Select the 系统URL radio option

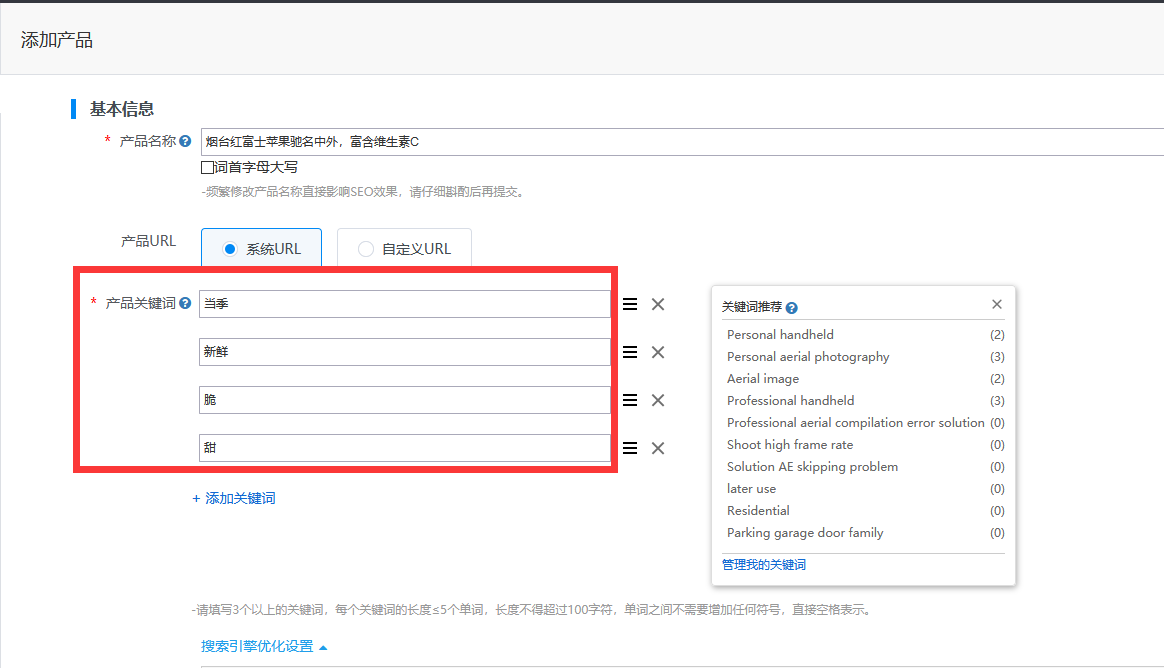230,249
